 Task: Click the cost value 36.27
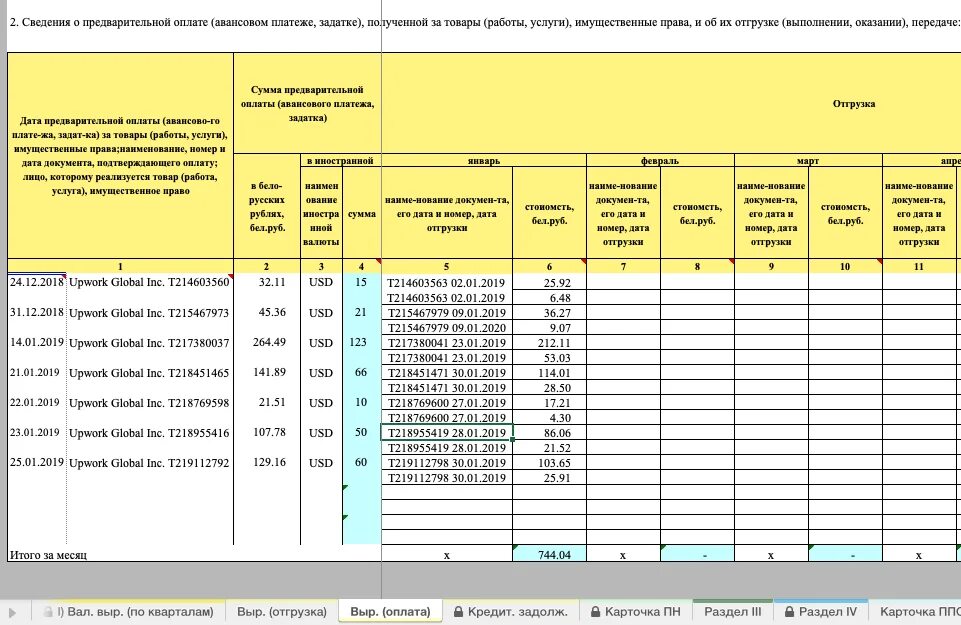549,312
